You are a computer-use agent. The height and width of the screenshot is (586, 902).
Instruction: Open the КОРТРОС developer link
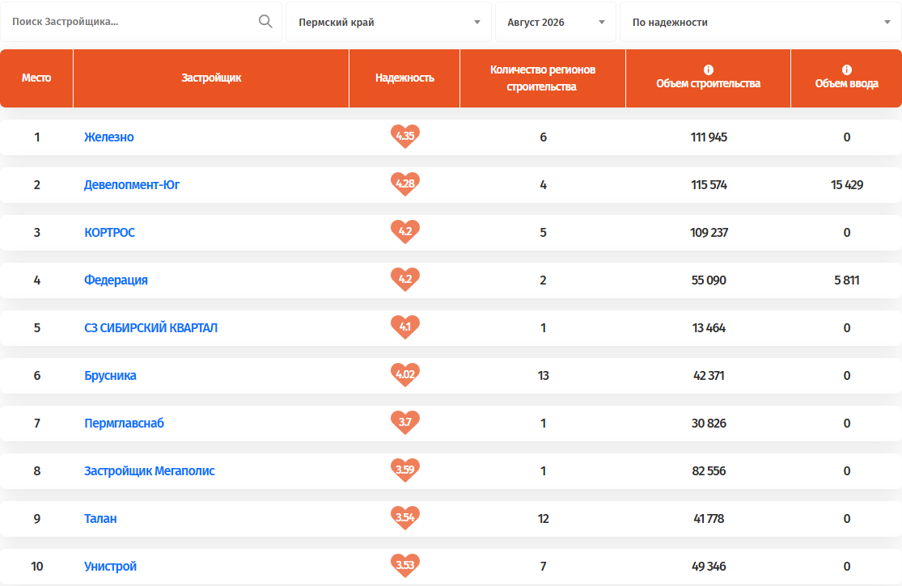(109, 232)
